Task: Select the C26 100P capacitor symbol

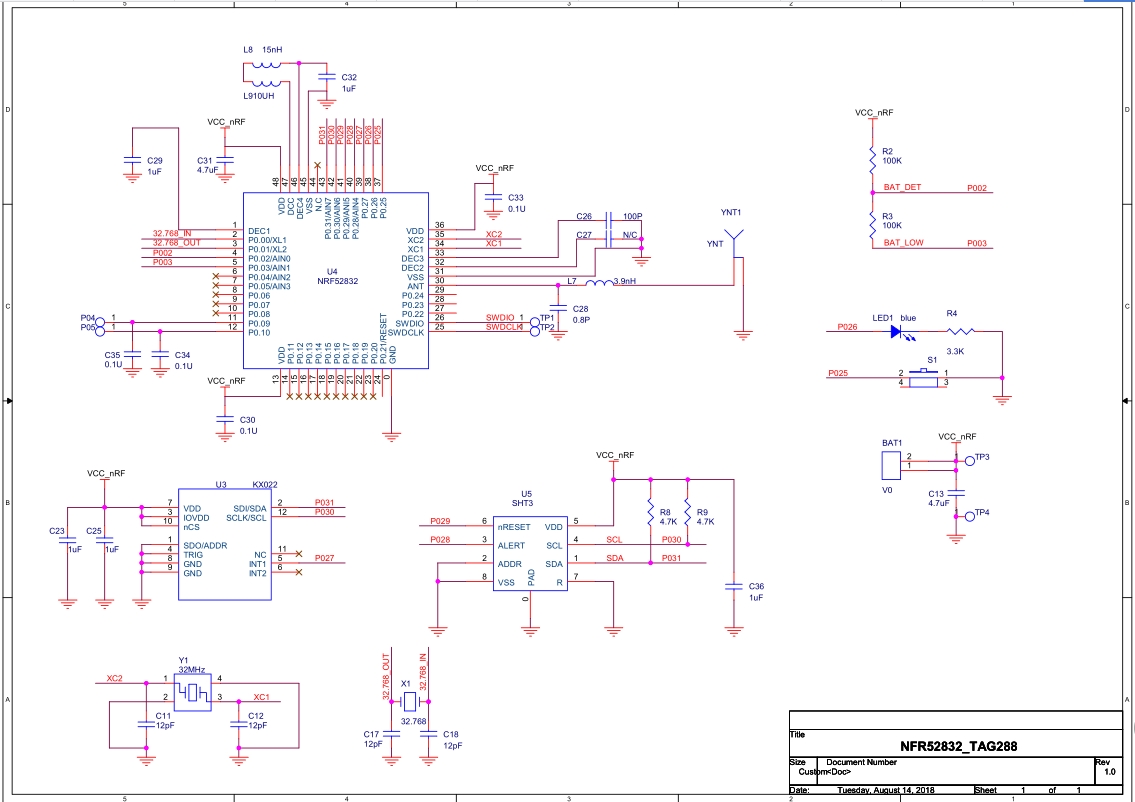Action: pos(609,218)
